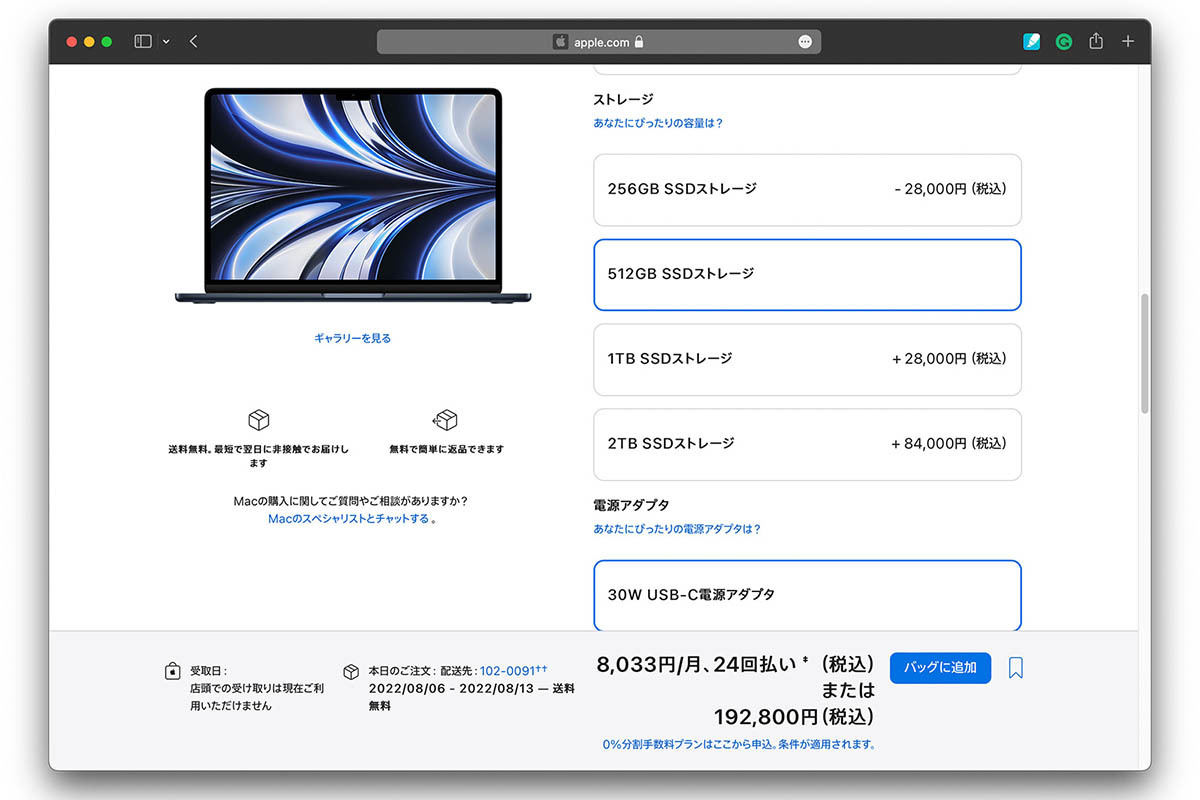Click the 8,033円/月、24回払い text
Viewport: 1200px width, 800px height.
click(x=696, y=664)
